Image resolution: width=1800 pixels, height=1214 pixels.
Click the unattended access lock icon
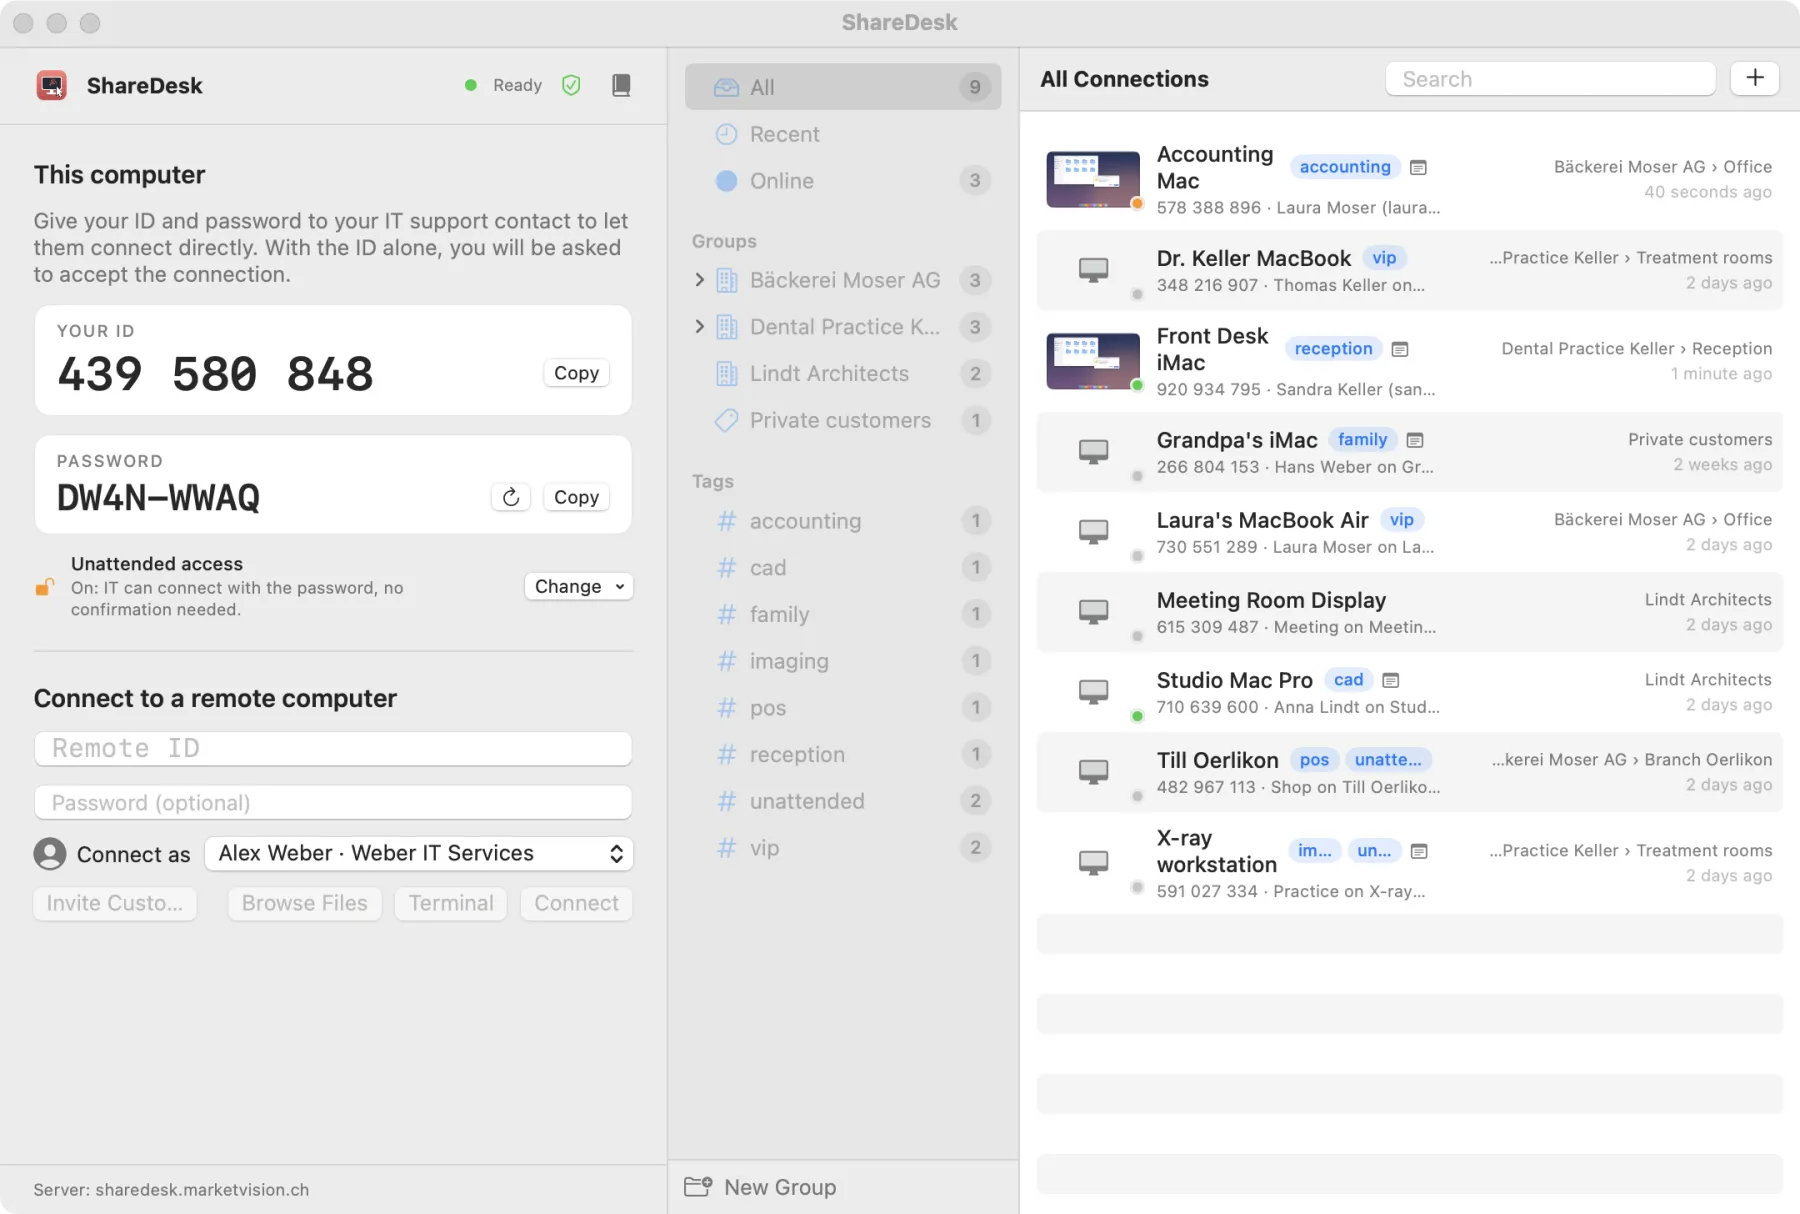pos(45,587)
